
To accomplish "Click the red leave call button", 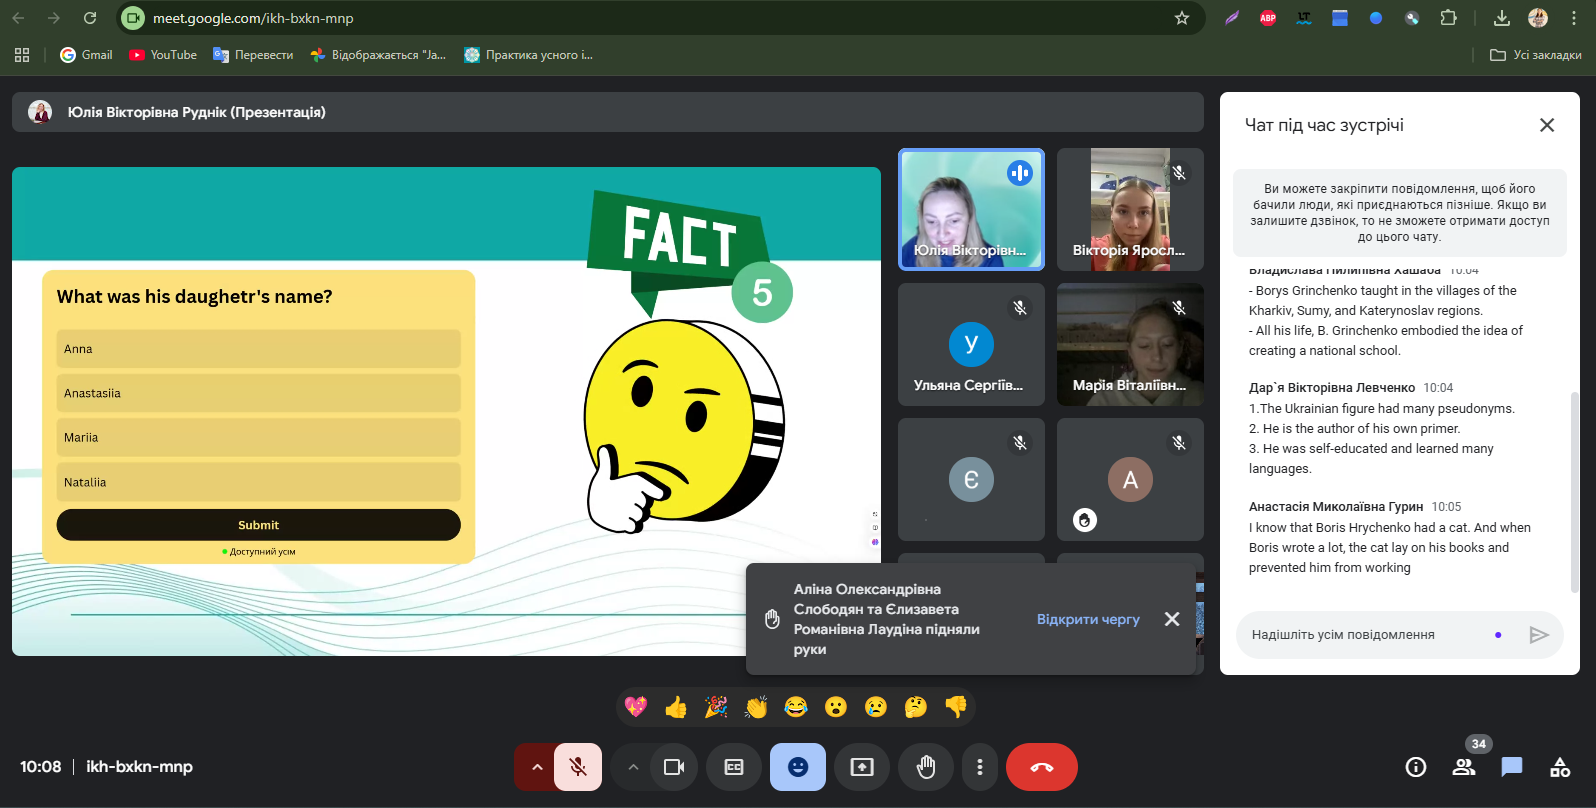I will tap(1041, 767).
